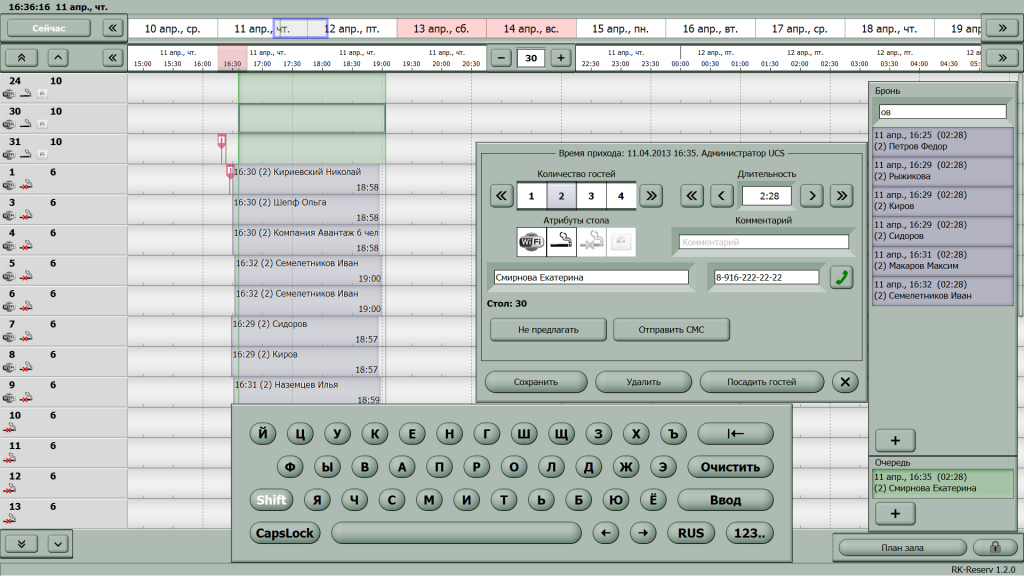Jump to now with Сейчас button
1024x576 pixels.
(x=49, y=28)
